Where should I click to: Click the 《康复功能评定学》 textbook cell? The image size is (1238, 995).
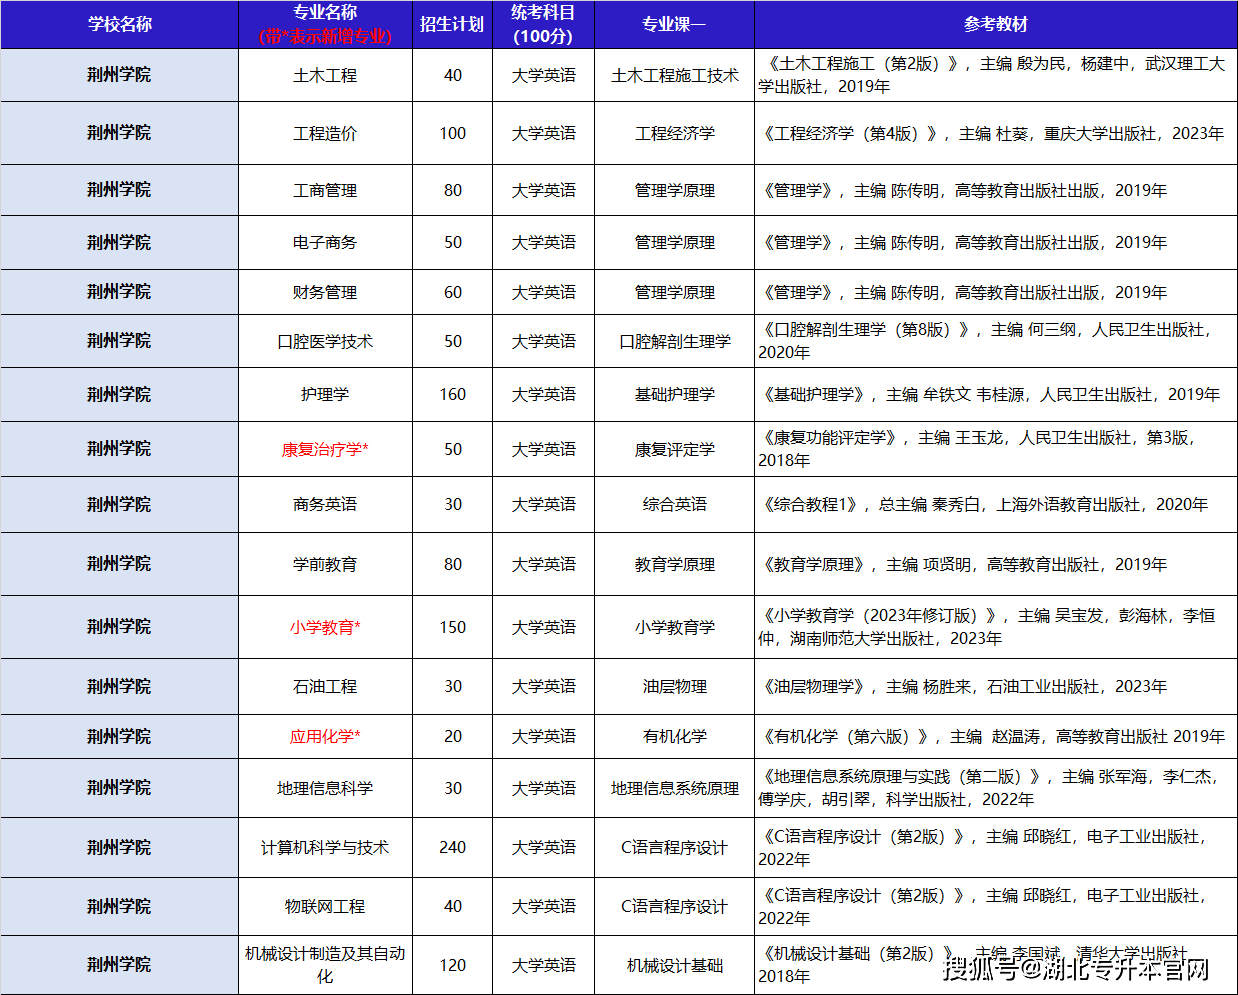pos(996,449)
